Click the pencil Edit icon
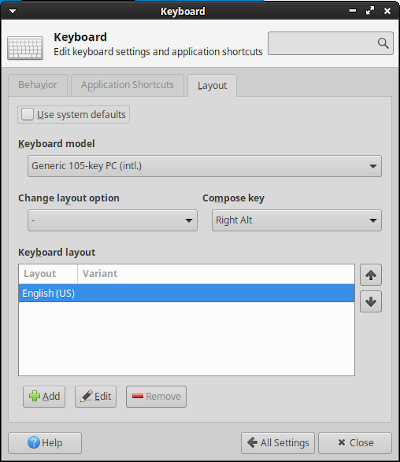The width and height of the screenshot is (400, 462). click(x=86, y=396)
